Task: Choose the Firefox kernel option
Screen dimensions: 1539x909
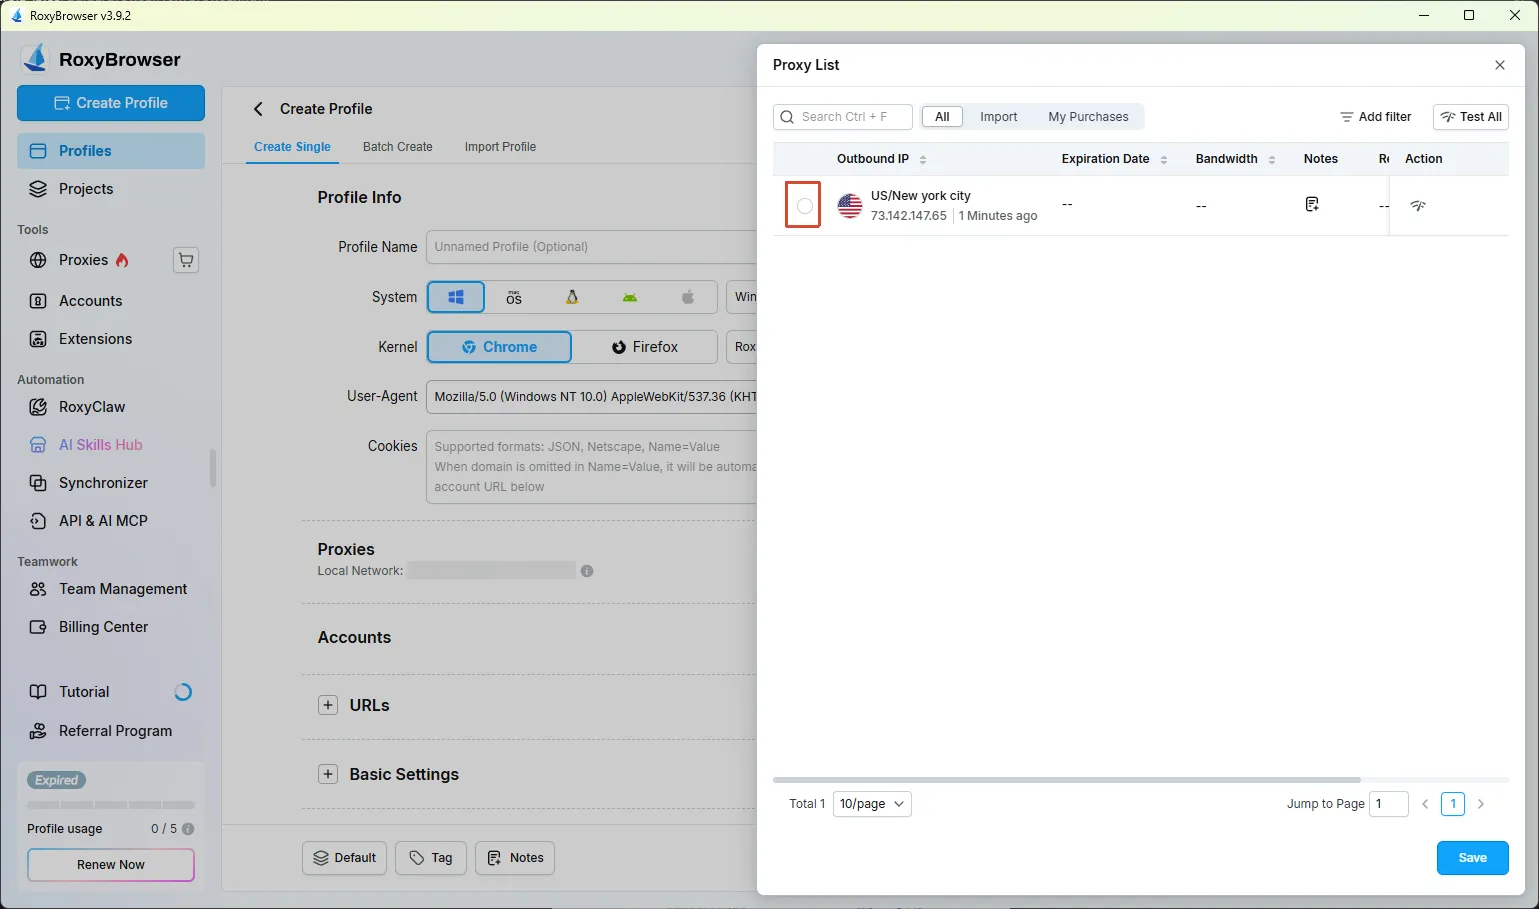Action: (645, 347)
